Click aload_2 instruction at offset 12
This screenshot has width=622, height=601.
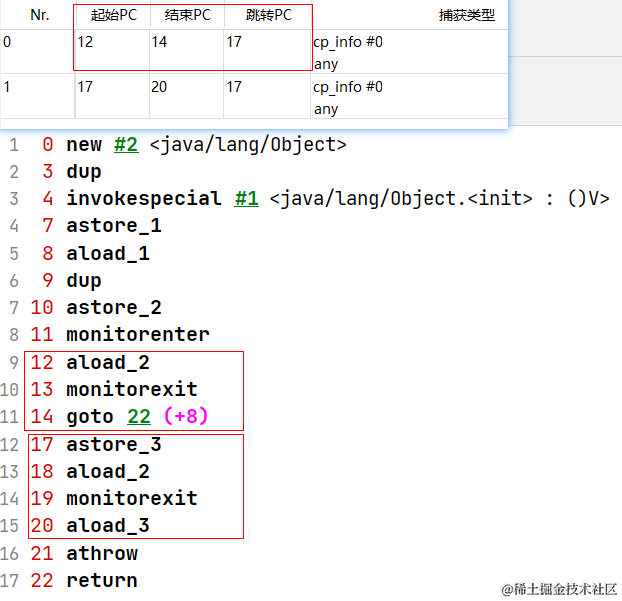[108, 362]
